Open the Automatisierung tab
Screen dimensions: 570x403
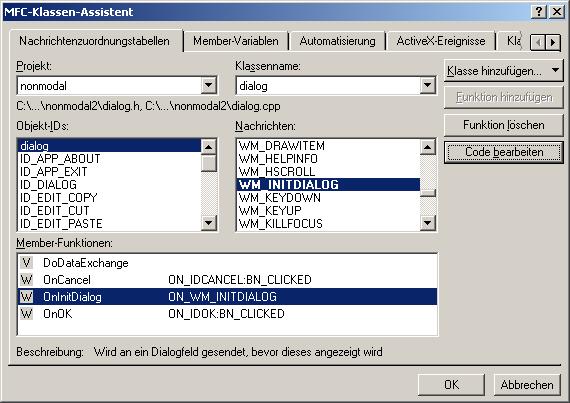[x=337, y=41]
